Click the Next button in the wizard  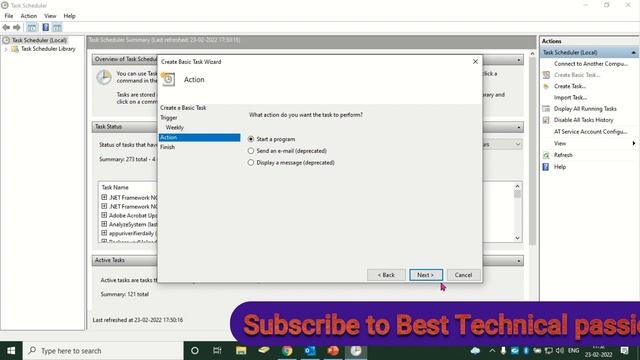click(x=426, y=275)
